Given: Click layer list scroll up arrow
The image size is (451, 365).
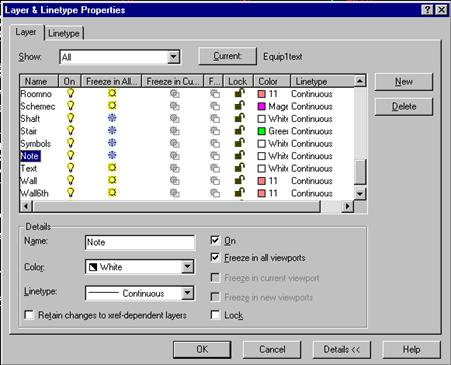Looking at the screenshot, I should click(360, 81).
